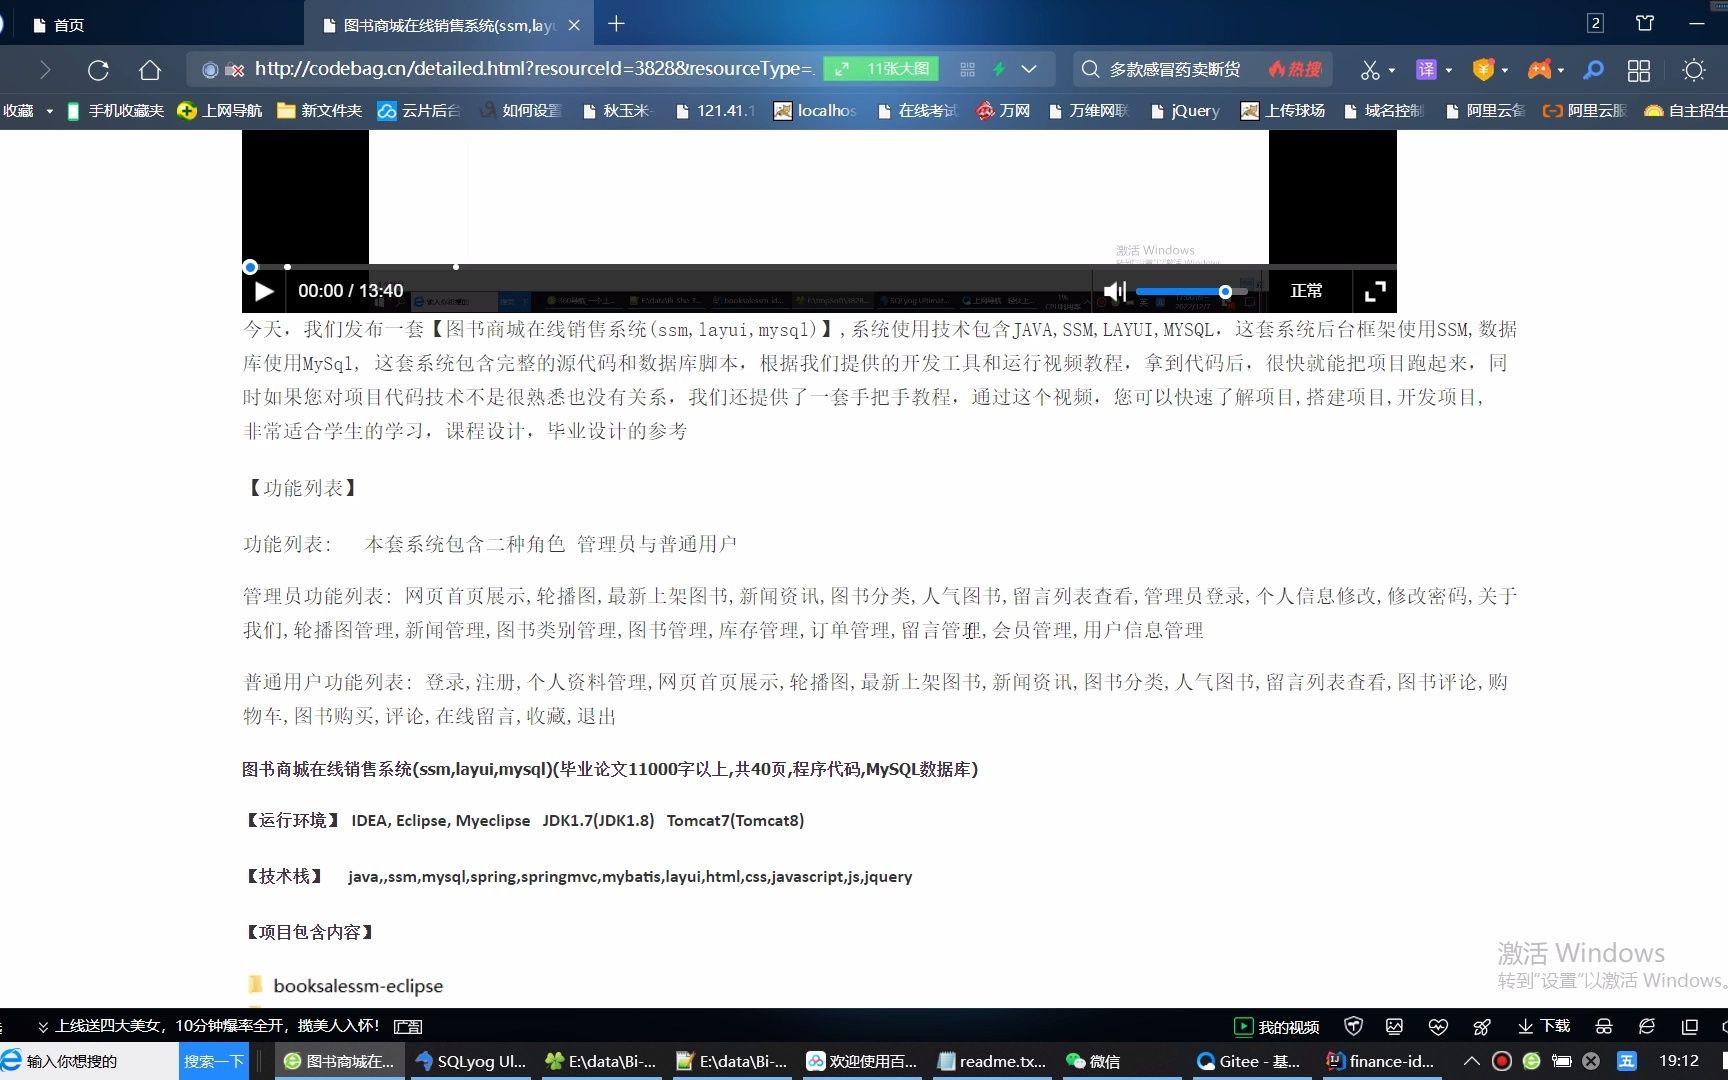Screen dimensions: 1728x1080
Task: Open the skin shirt icon in title bar
Action: click(1645, 23)
